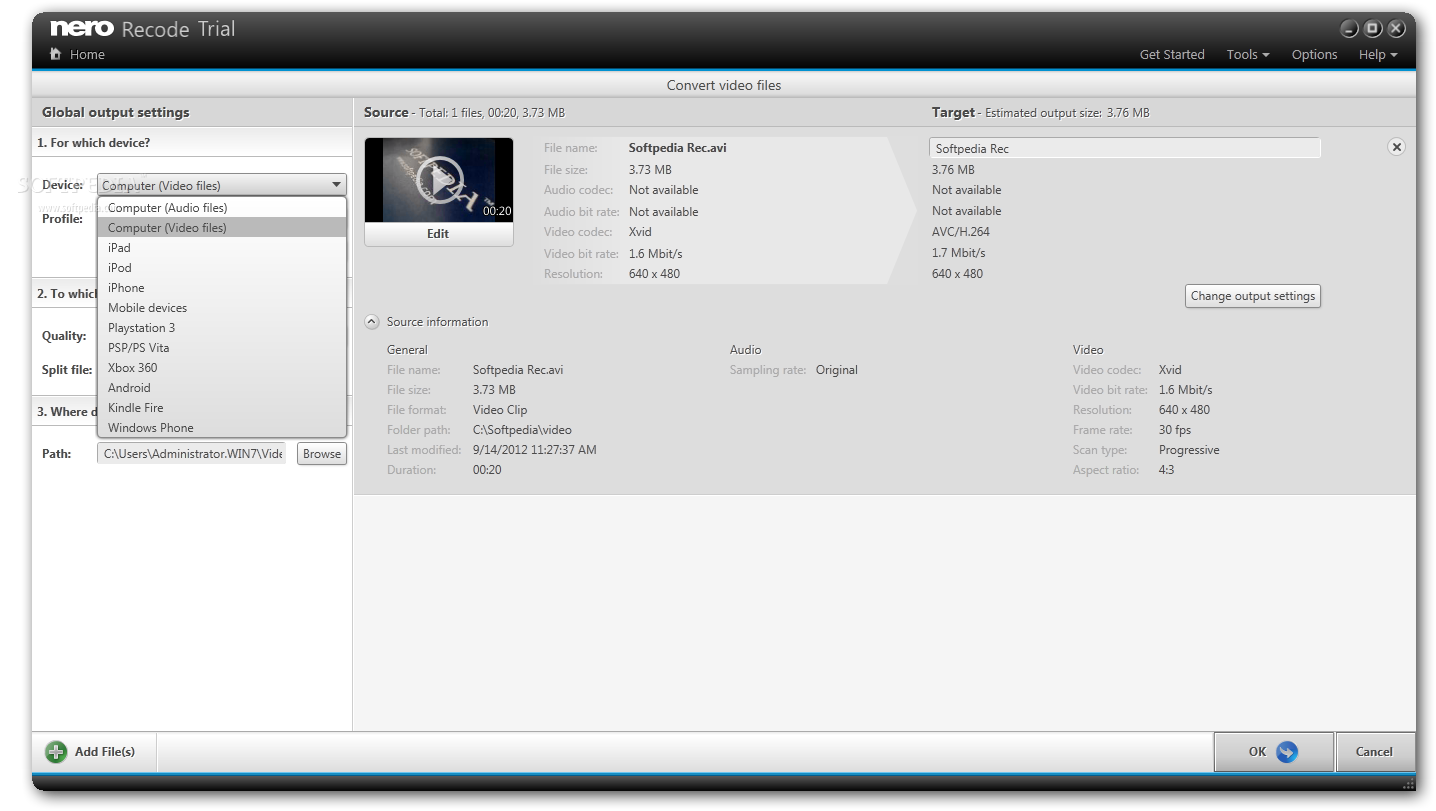Image resolution: width=1436 pixels, height=811 pixels.
Task: Pick Mobile devices from the device list
Action: click(222, 308)
